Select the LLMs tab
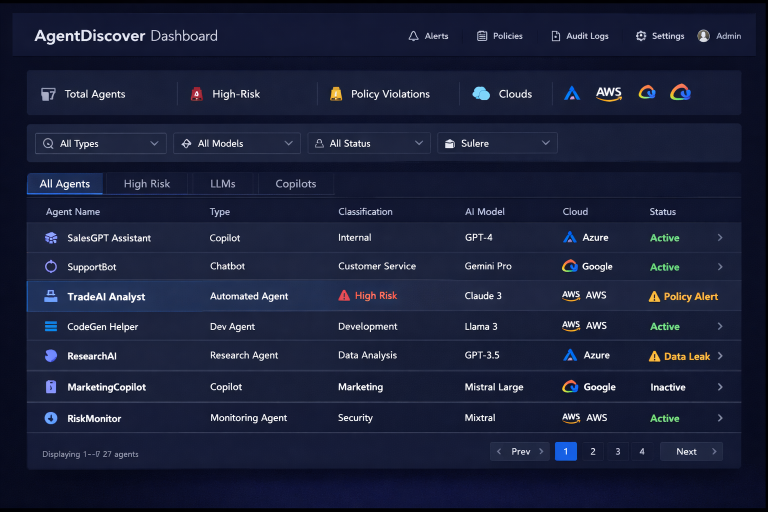The image size is (768, 512). (x=223, y=184)
